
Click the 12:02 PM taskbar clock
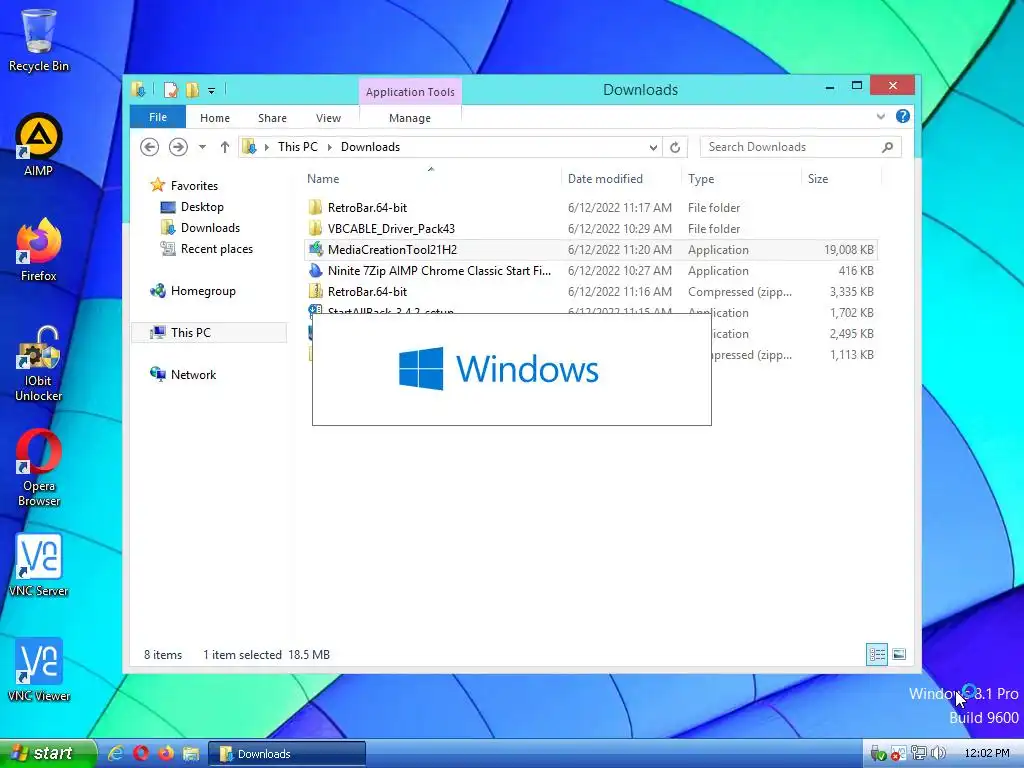(987, 754)
